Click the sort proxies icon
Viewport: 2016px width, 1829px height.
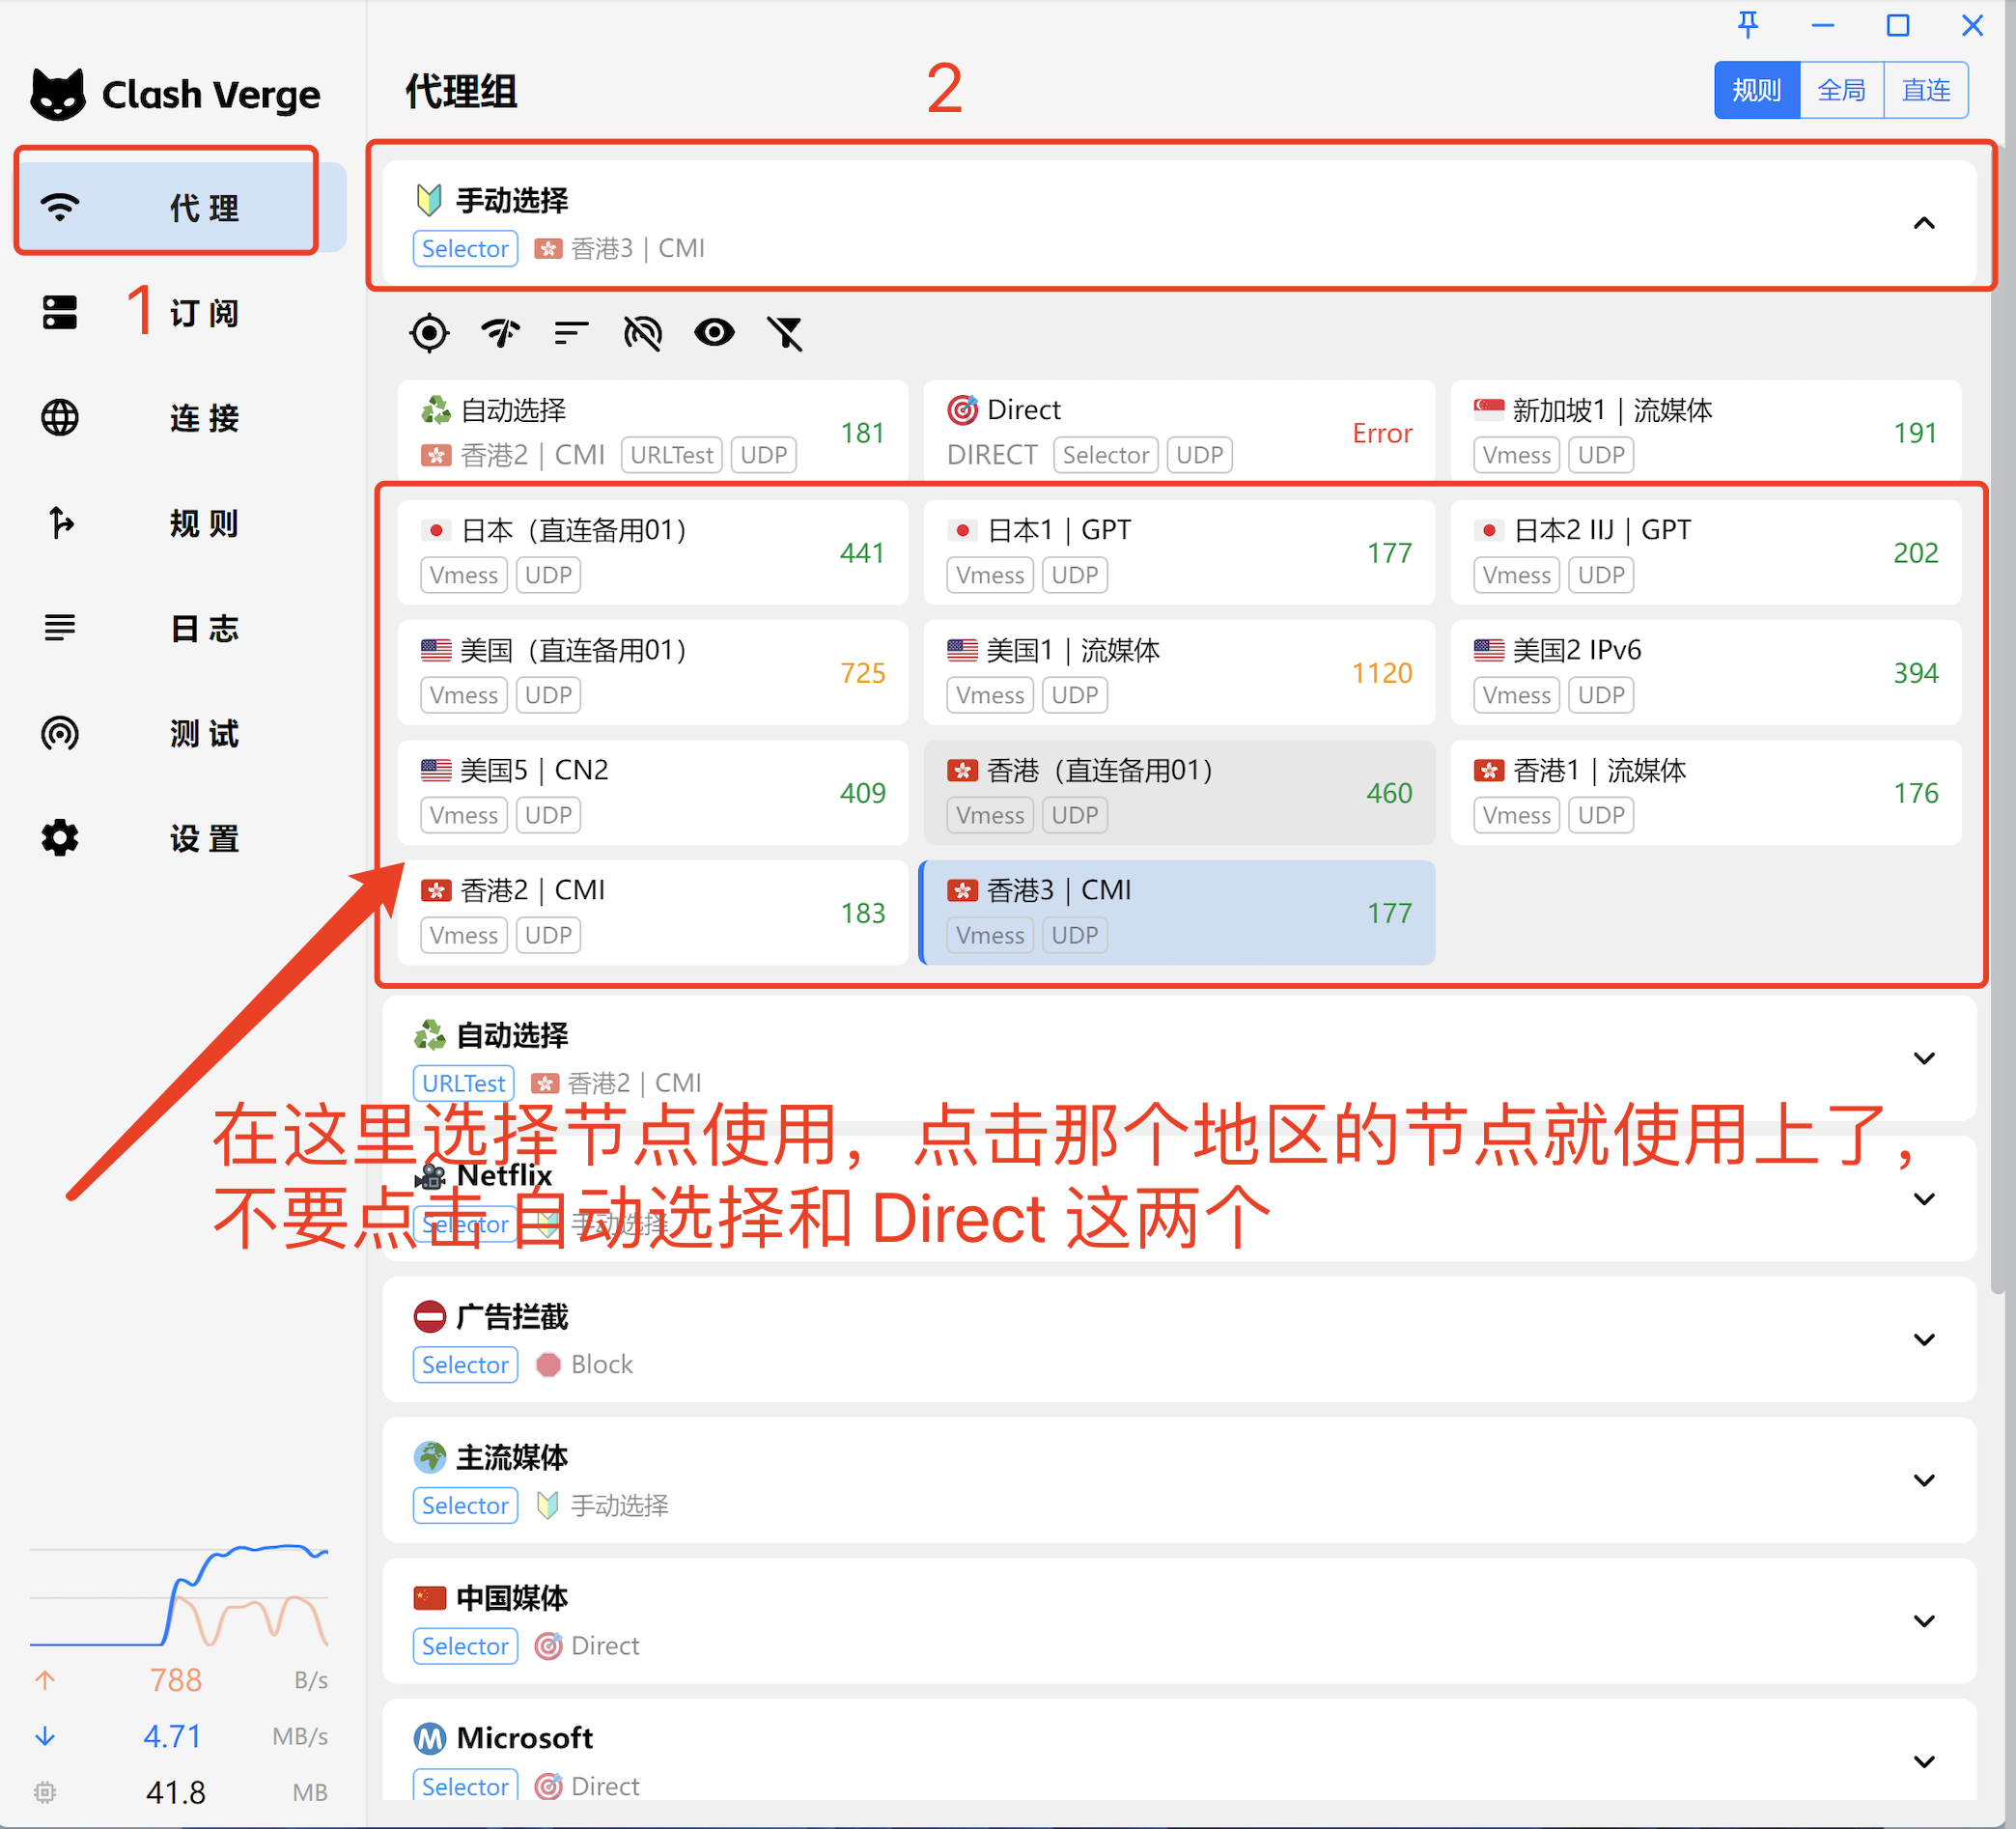(571, 333)
